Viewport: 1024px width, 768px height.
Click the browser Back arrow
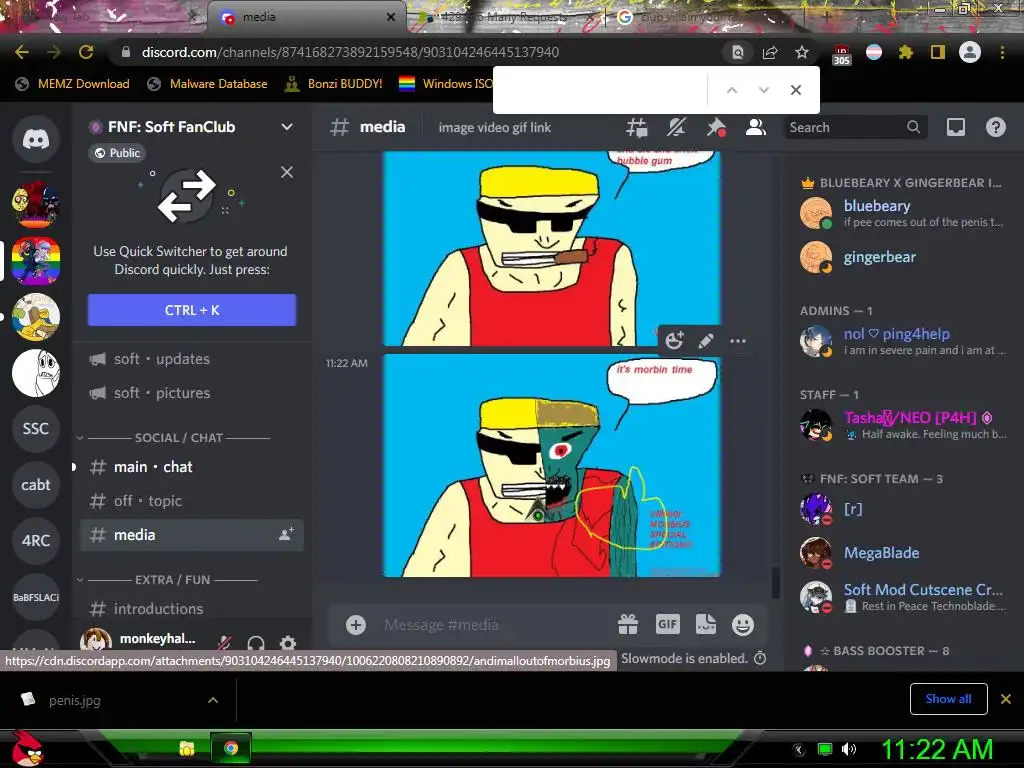click(x=22, y=52)
